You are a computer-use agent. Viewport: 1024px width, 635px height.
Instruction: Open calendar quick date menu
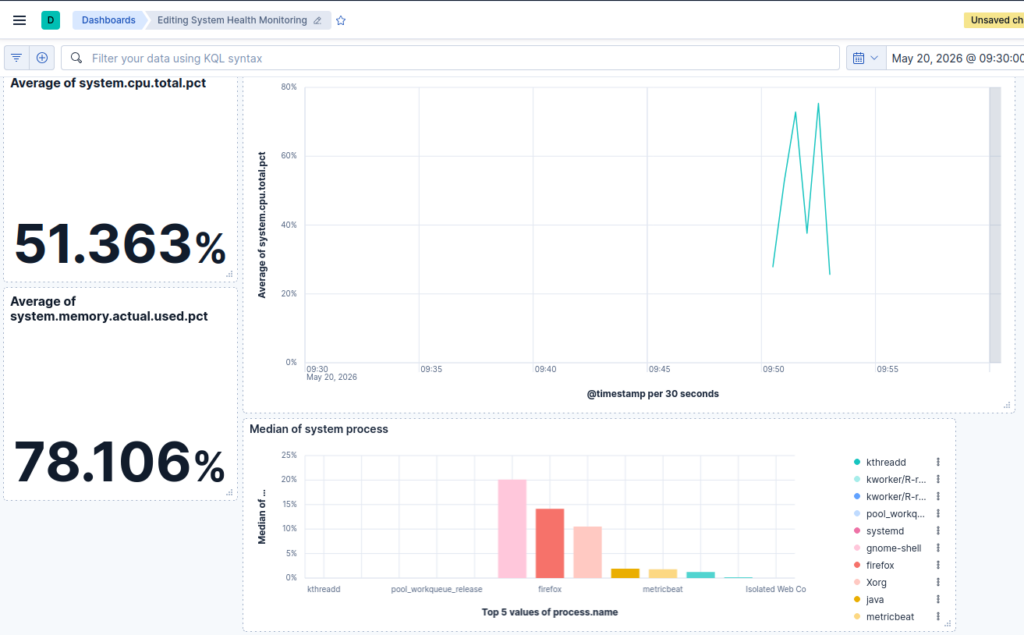click(x=866, y=58)
